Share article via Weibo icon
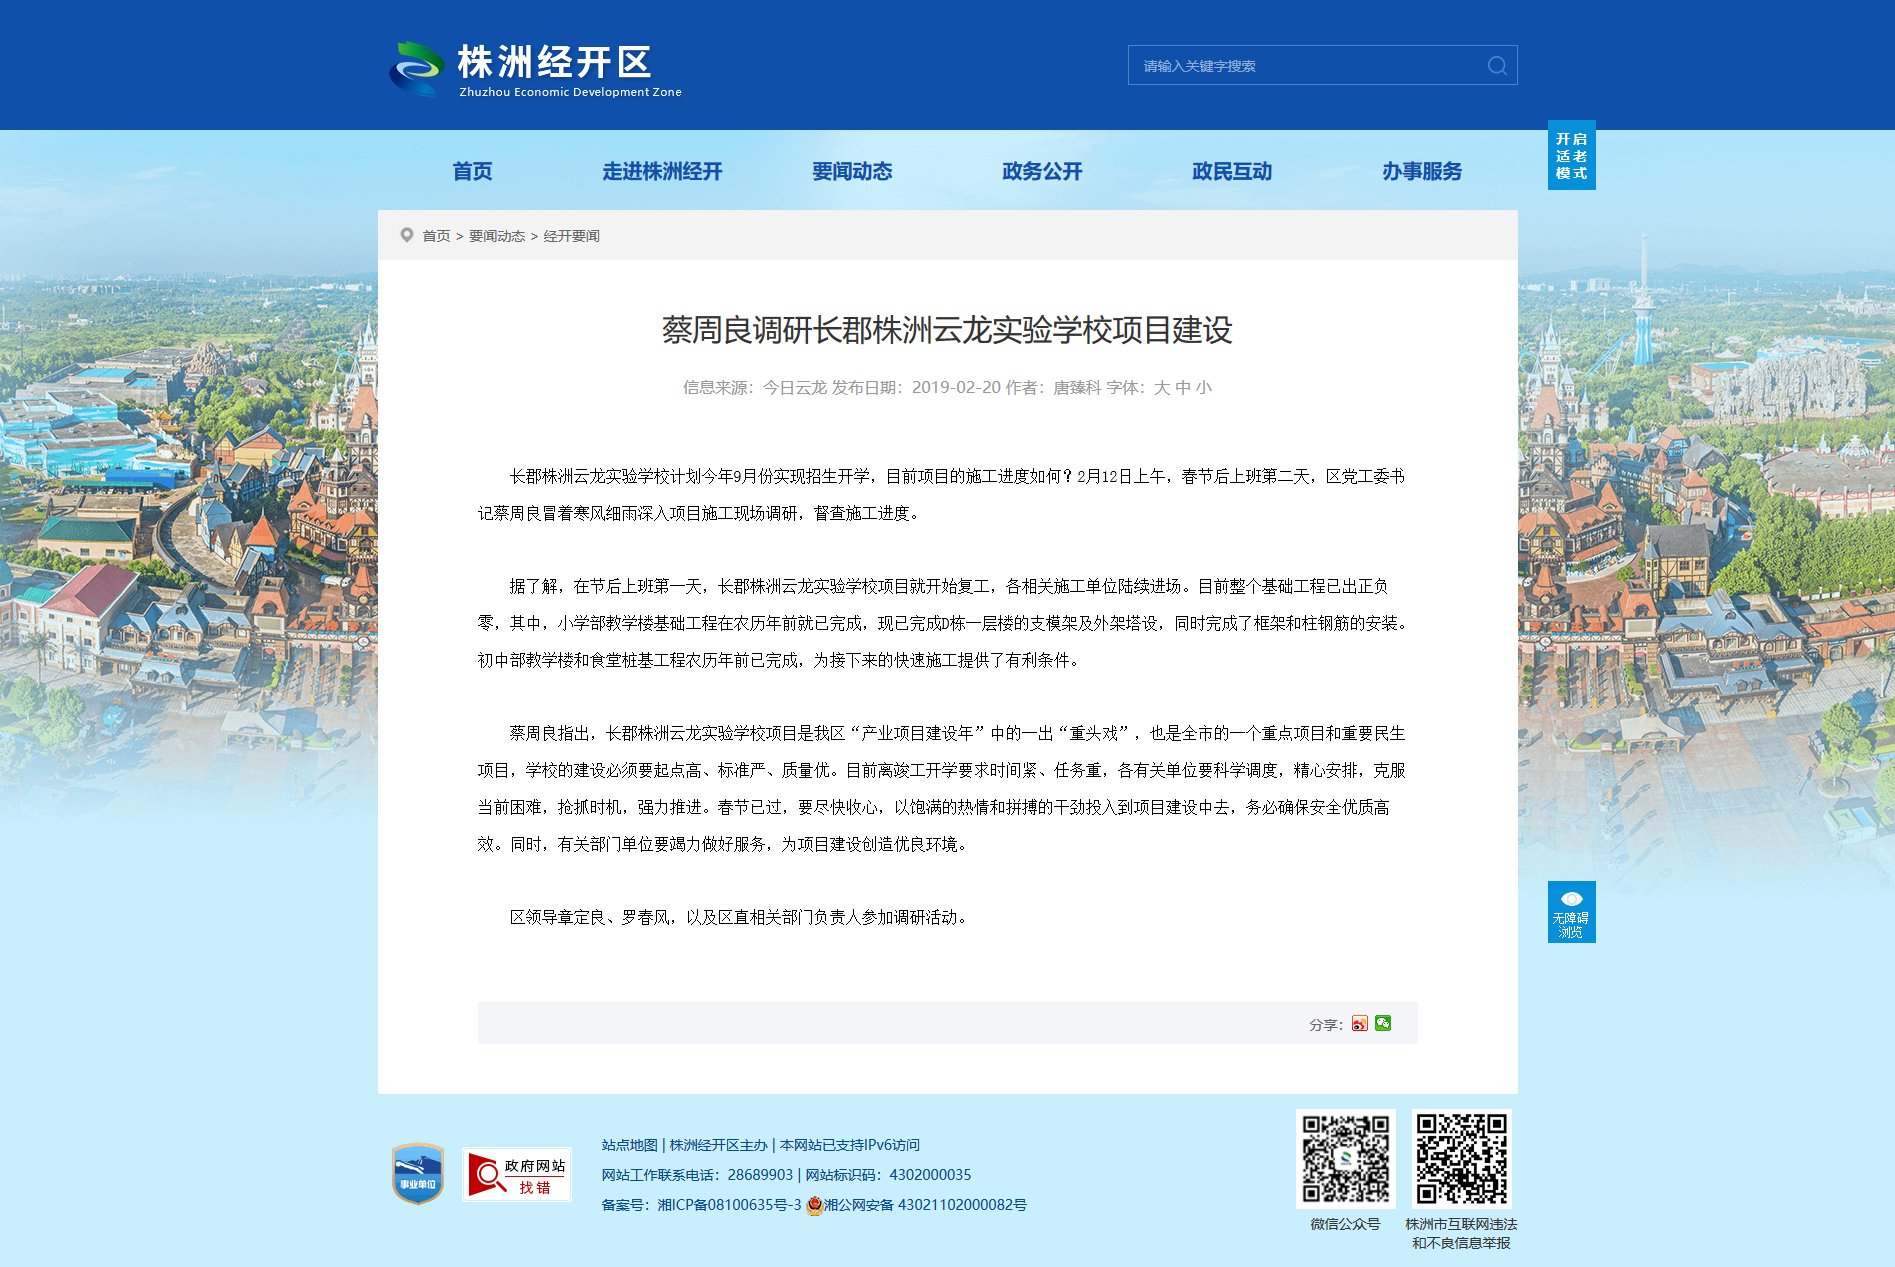The image size is (1895, 1267). [1360, 1023]
